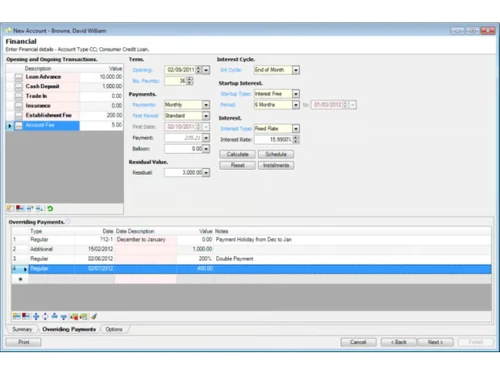Open the Period 6 Months dropdown
This screenshot has width=500, height=375.
pyautogui.click(x=296, y=105)
